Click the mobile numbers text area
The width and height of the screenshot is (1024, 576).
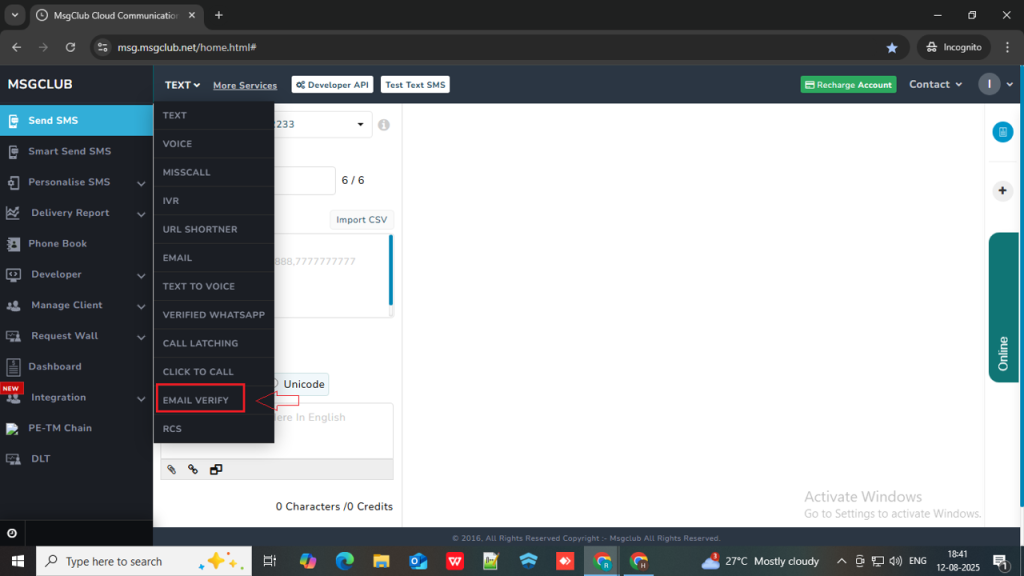tap(330, 276)
